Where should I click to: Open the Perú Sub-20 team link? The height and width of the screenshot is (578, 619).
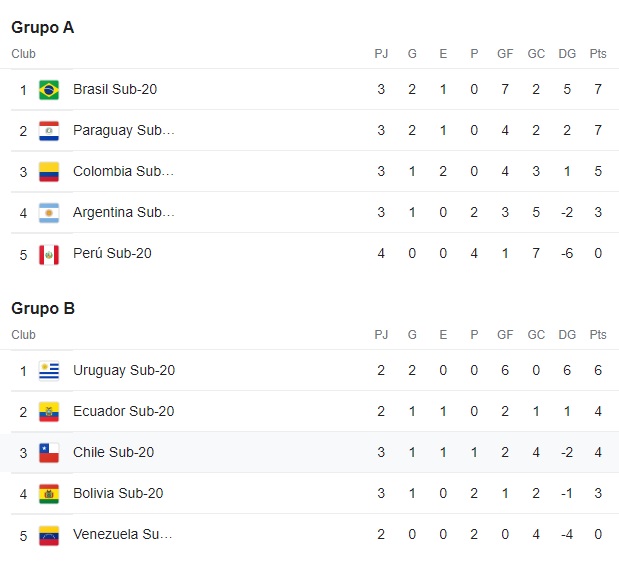112,253
